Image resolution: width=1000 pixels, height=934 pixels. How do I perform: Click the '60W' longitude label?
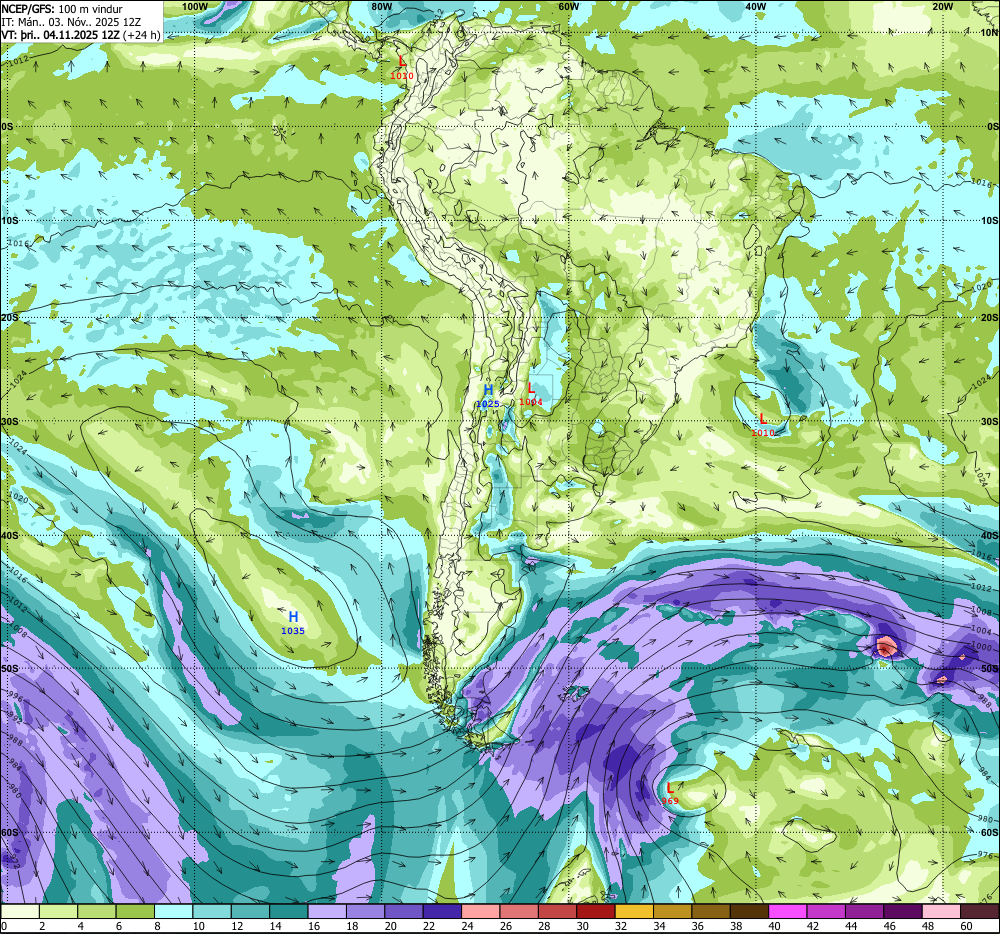point(568,6)
